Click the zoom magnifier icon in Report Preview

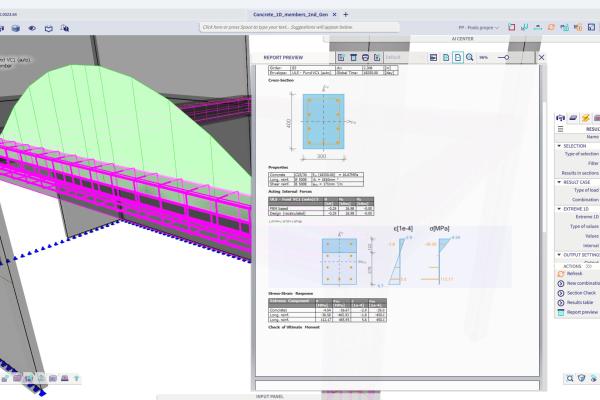click(x=470, y=57)
